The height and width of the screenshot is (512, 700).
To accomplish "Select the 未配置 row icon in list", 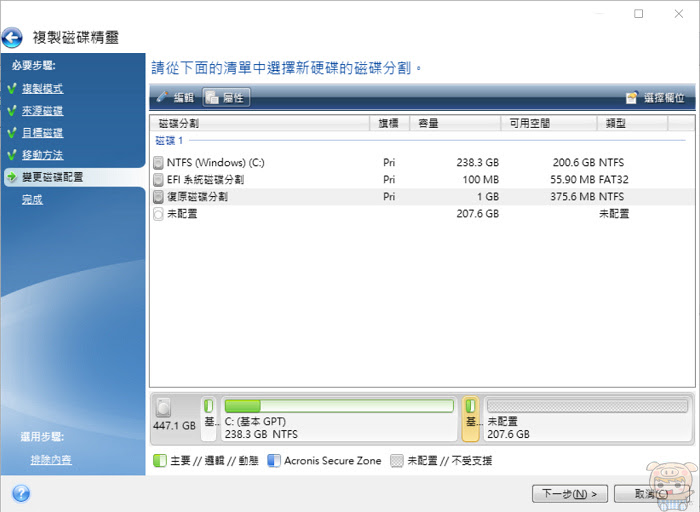I will pos(158,214).
